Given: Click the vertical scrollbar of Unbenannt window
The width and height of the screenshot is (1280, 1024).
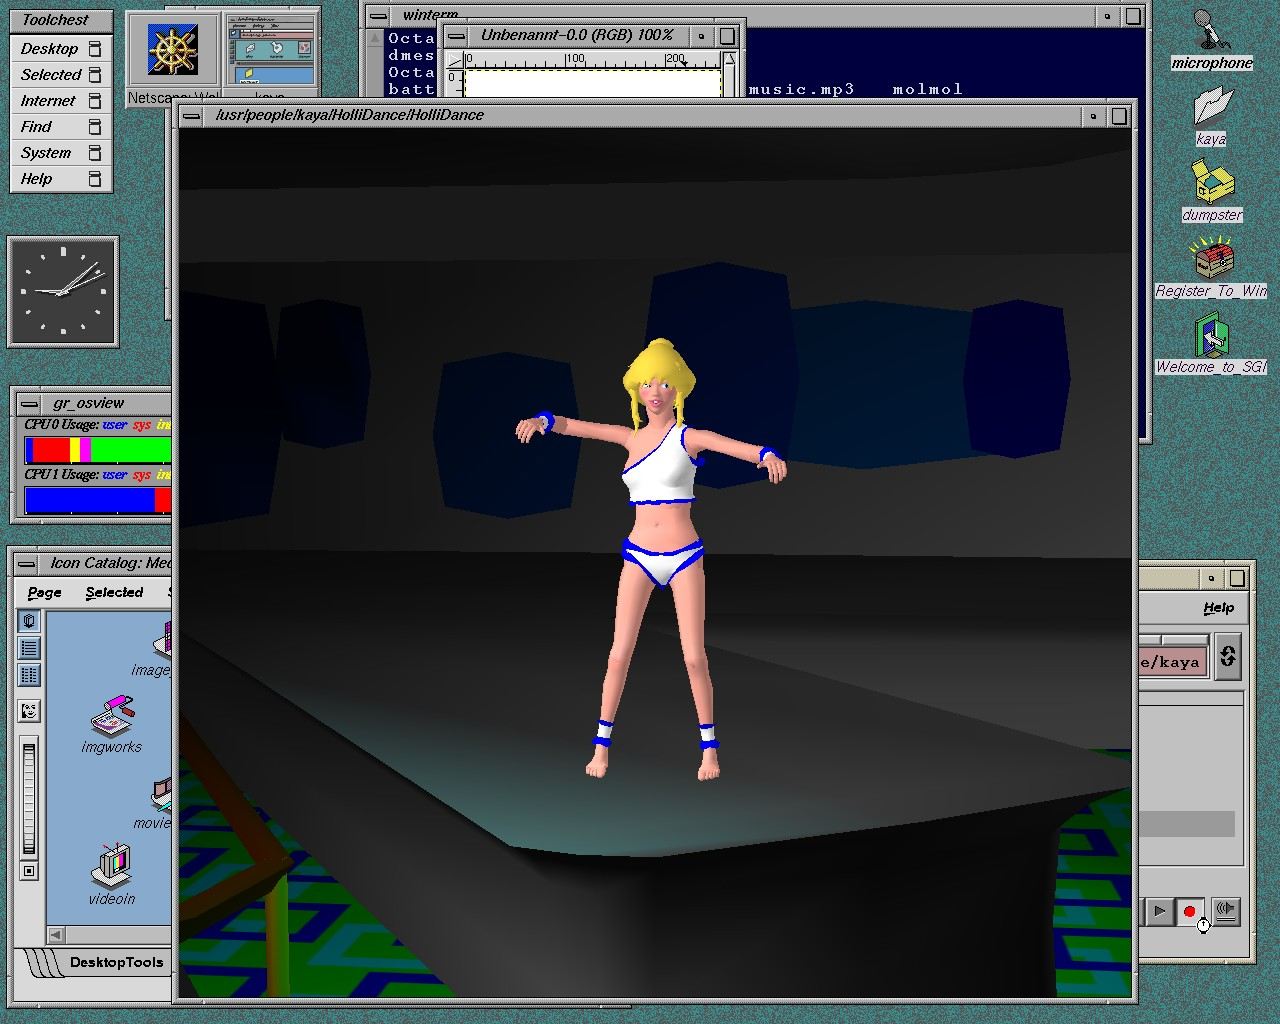Looking at the screenshot, I should 730,75.
